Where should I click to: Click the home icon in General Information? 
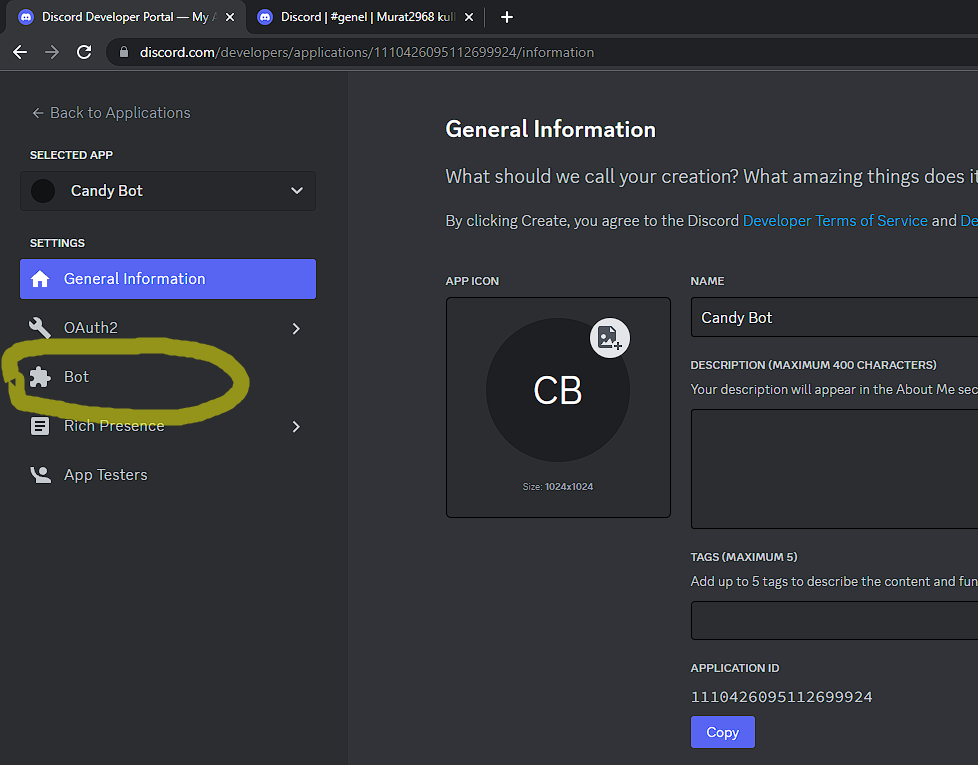(x=40, y=279)
